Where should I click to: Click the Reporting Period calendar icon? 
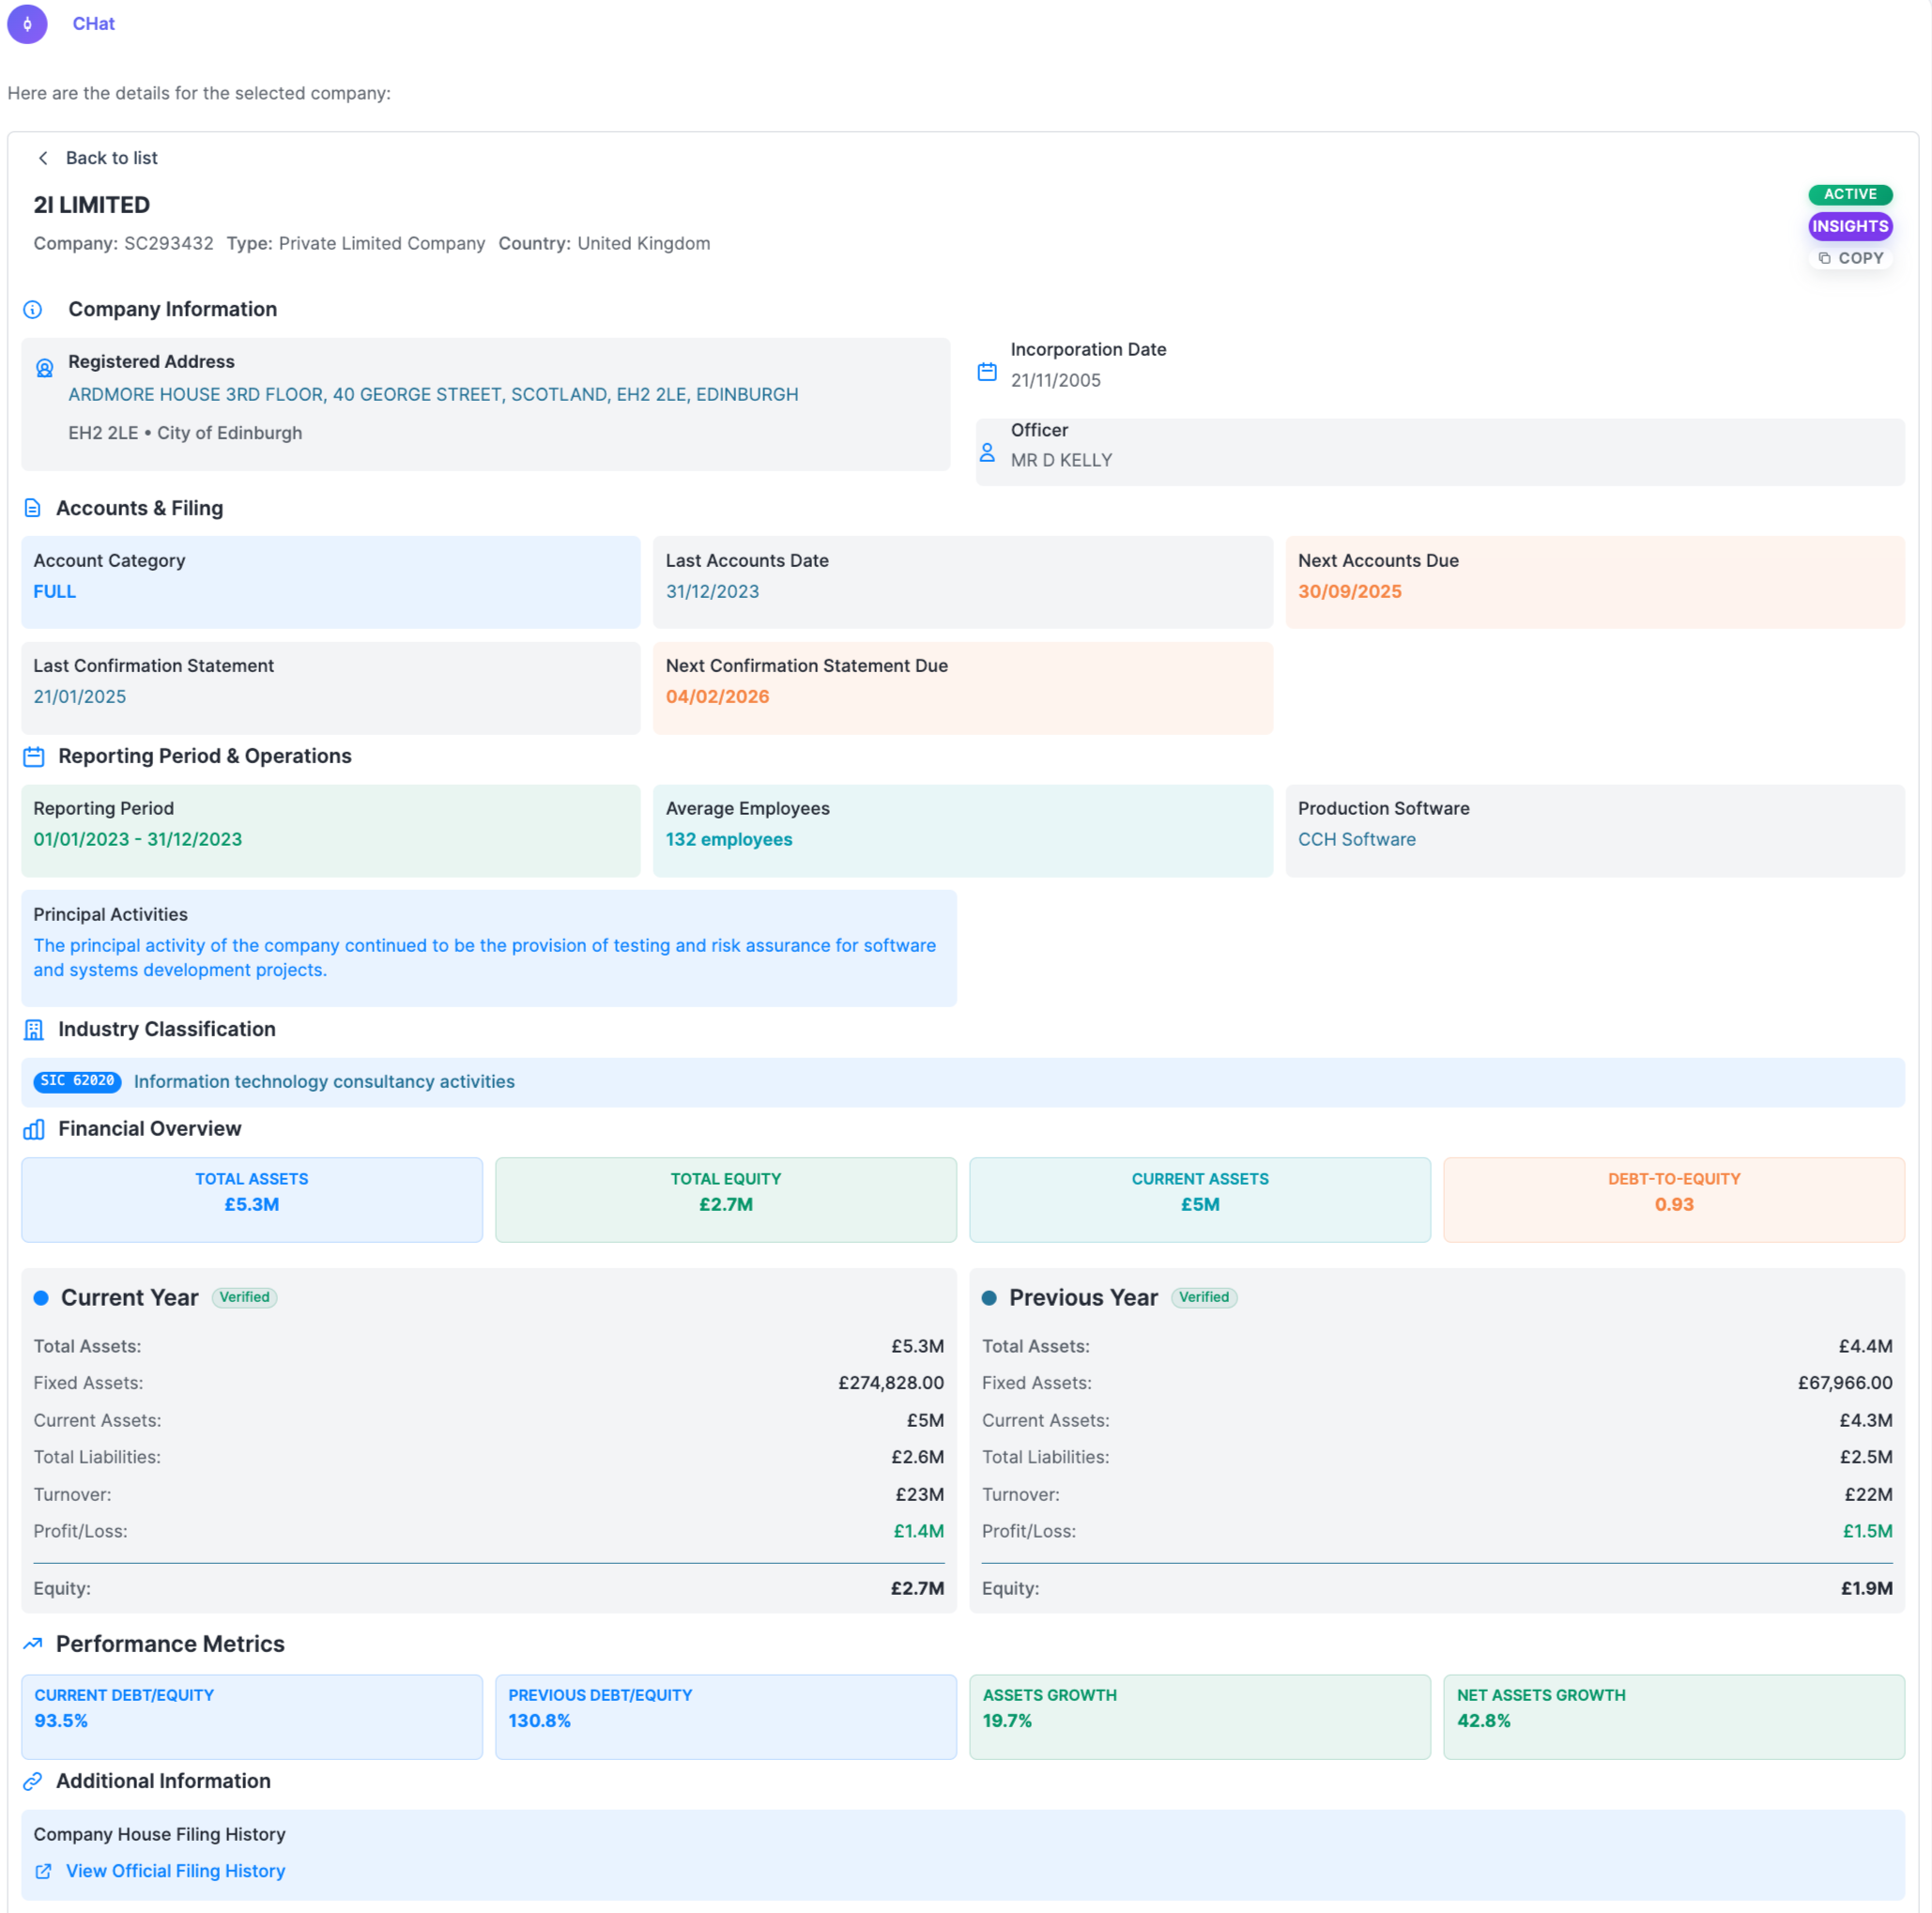click(x=34, y=757)
